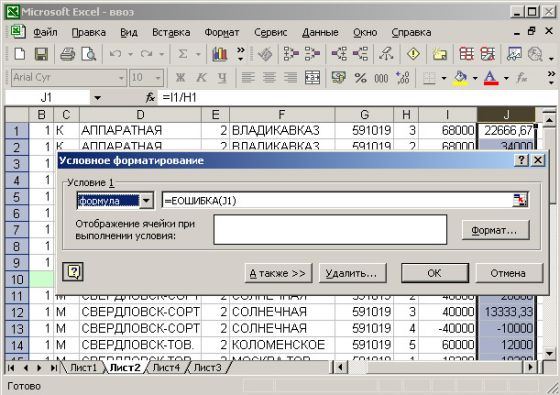Click the vertical scrollbar down arrow
The width and height of the screenshot is (560, 395).
coord(550,354)
